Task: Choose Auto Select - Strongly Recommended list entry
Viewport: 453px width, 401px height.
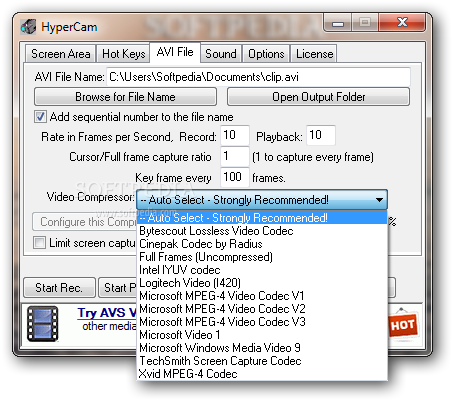Action: coord(262,218)
